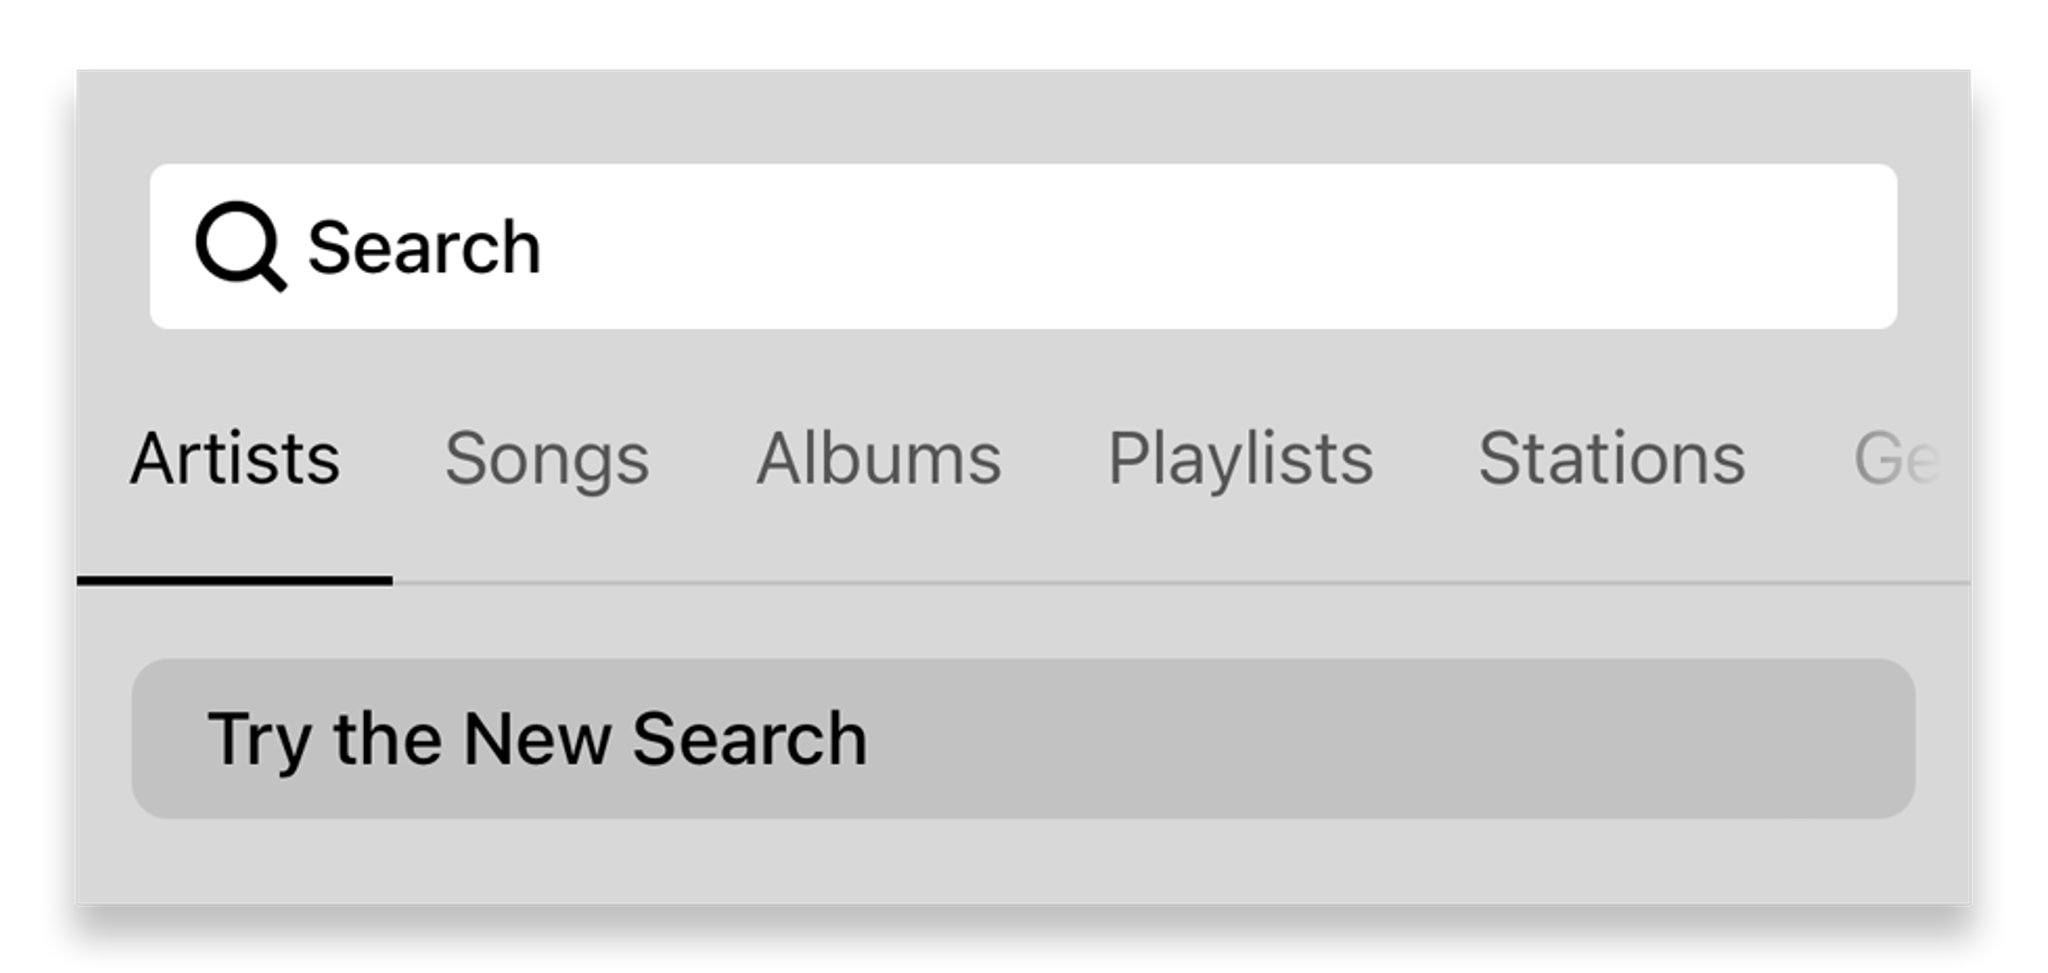This screenshot has width=2048, height=973.
Task: Switch to the Songs tab
Action: pyautogui.click(x=547, y=459)
